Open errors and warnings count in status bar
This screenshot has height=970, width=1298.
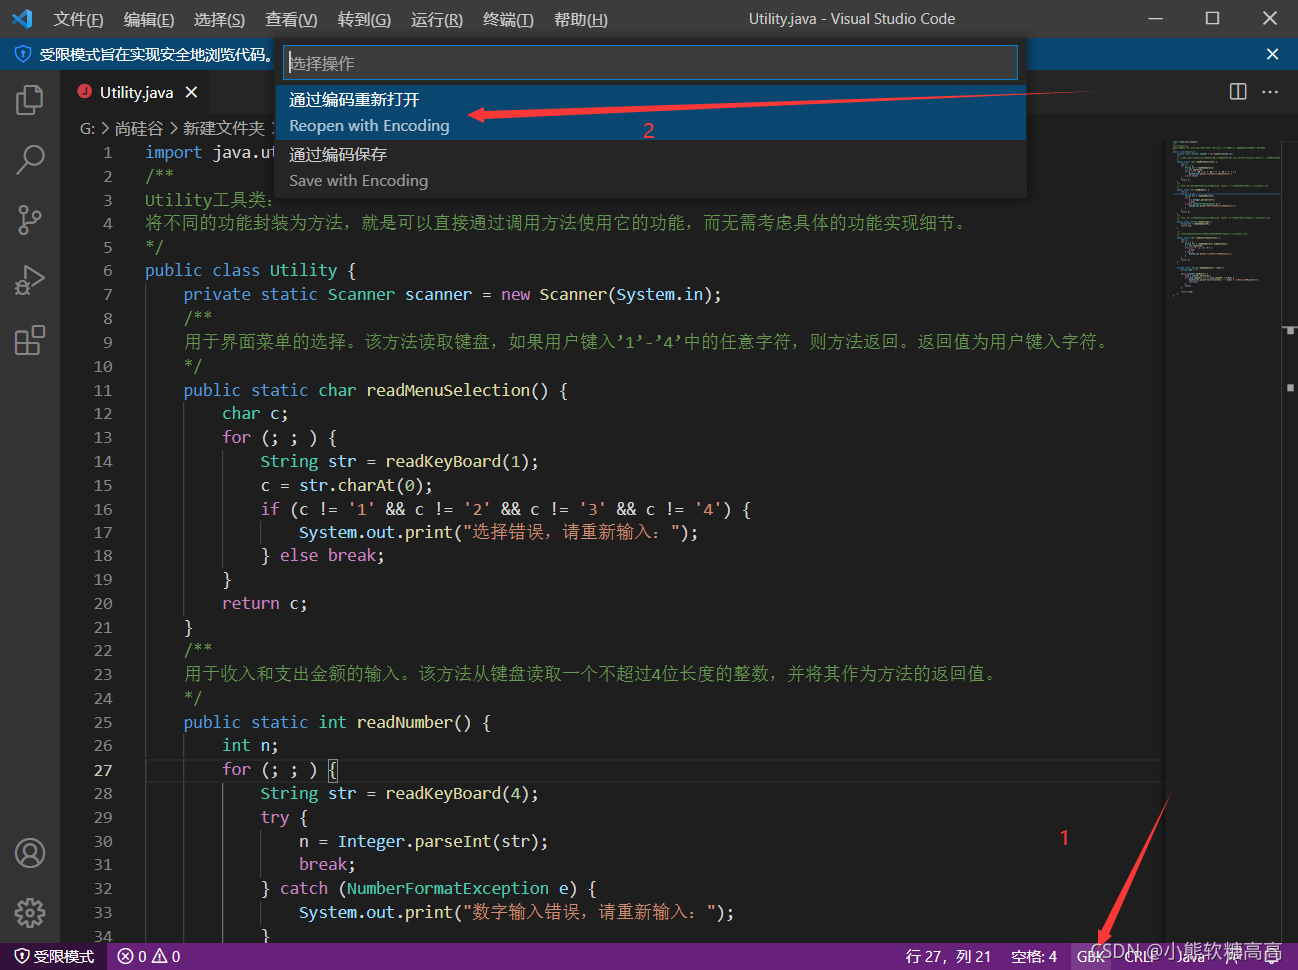click(x=149, y=957)
